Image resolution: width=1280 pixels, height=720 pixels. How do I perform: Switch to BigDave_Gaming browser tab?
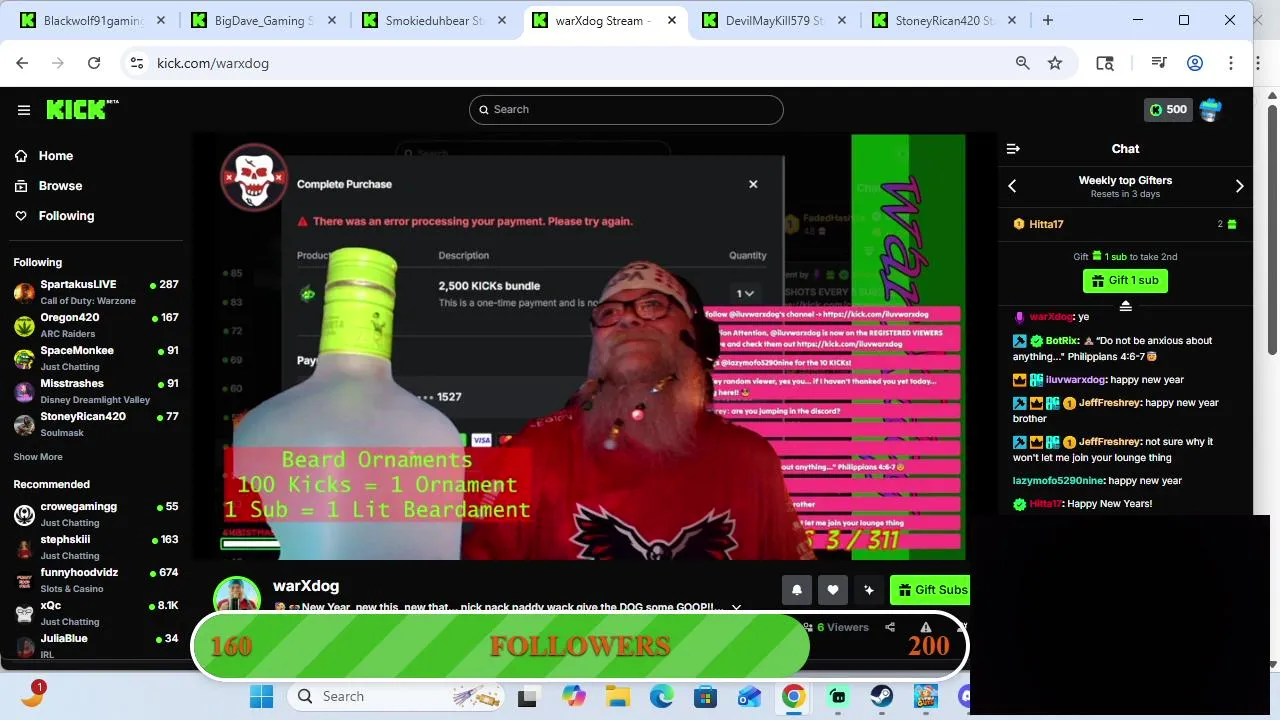(x=263, y=21)
